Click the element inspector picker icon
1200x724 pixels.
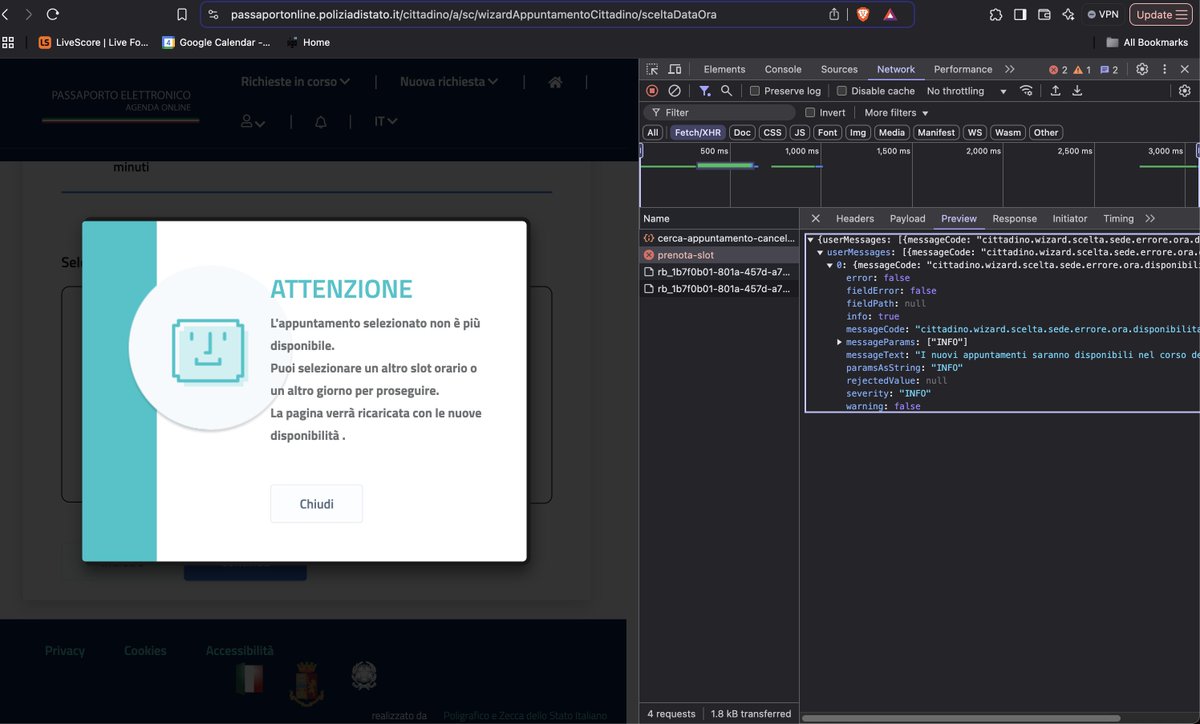652,69
